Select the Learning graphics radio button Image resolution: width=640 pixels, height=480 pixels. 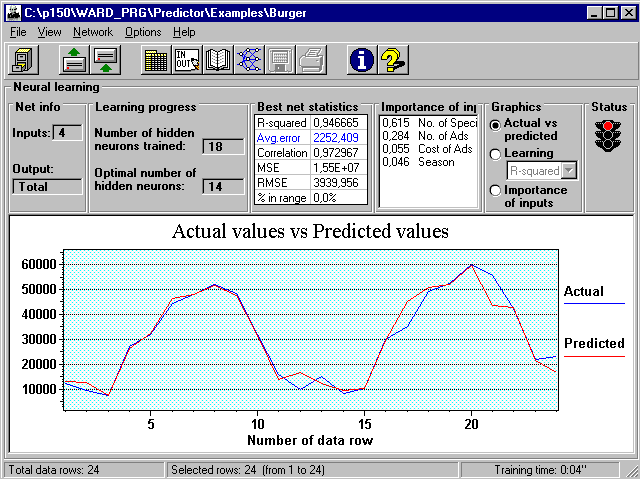(495, 154)
